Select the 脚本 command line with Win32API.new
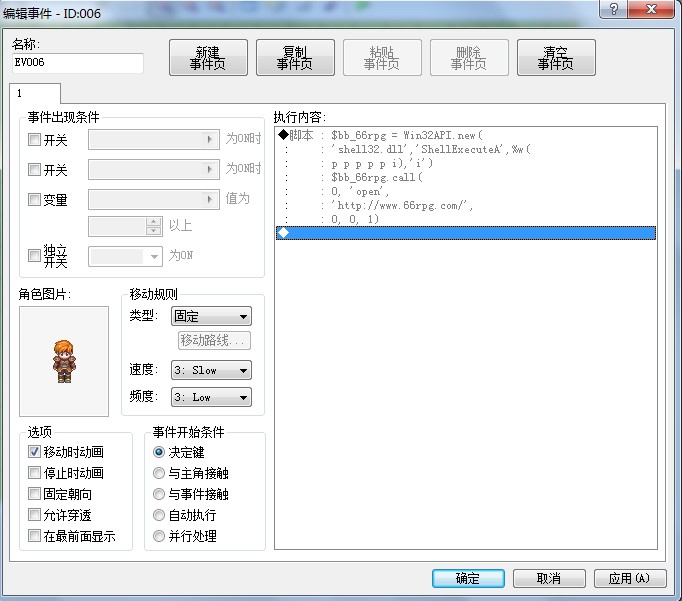This screenshot has width=682, height=601. pyautogui.click(x=466, y=135)
